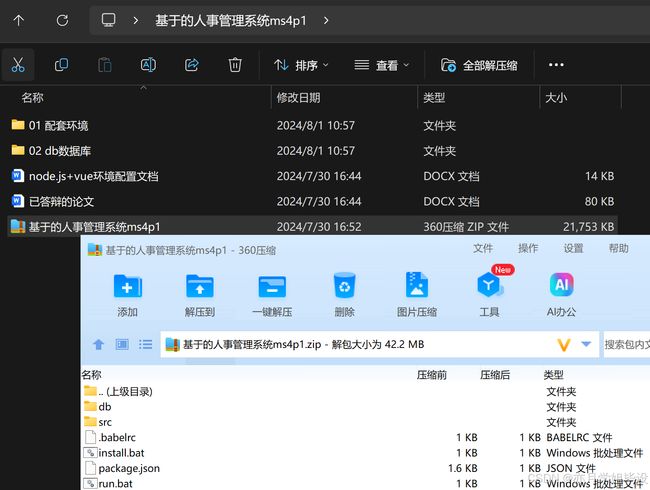Click folder icon of 01 配套环境
This screenshot has height=490, width=650.
(18, 124)
